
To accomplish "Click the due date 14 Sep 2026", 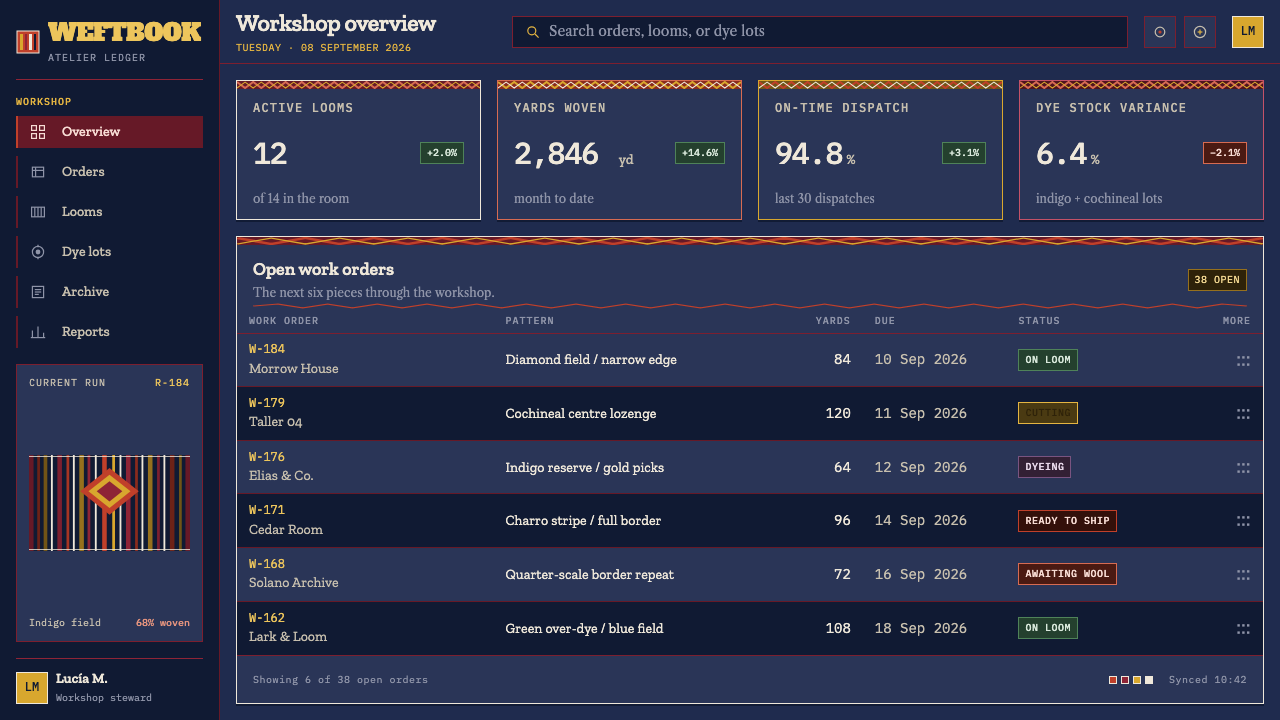I will (x=921, y=521).
